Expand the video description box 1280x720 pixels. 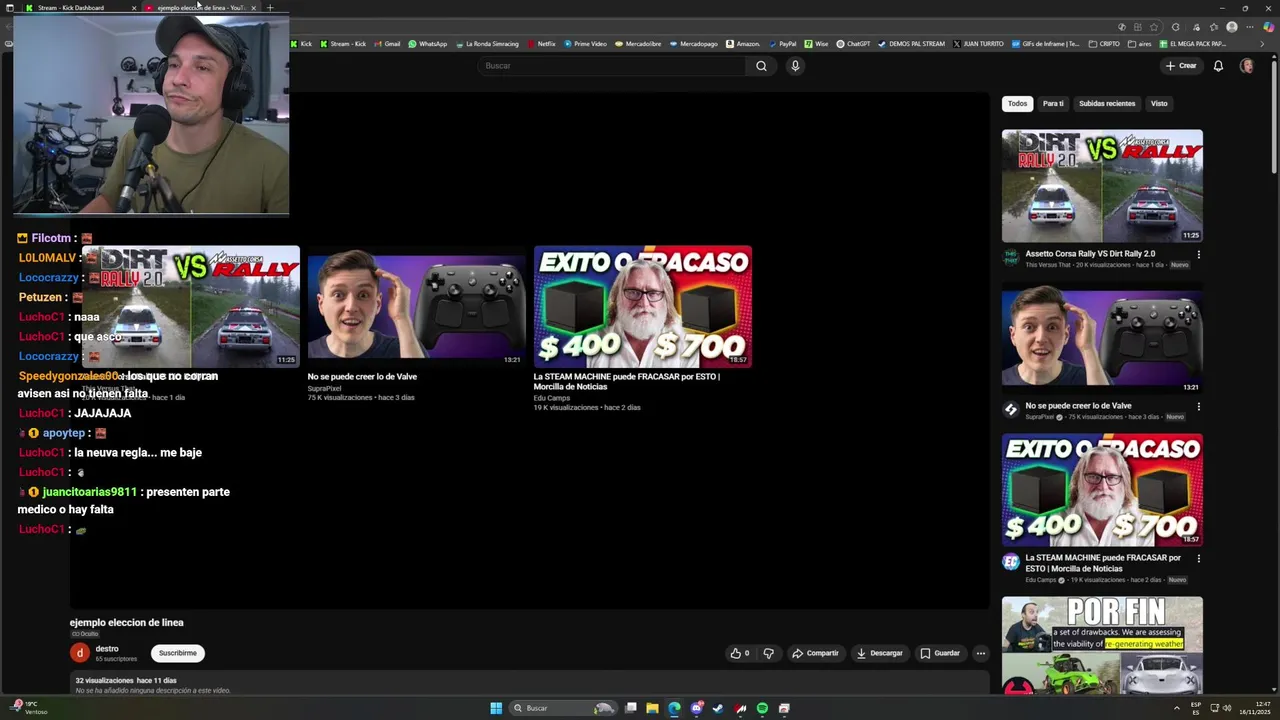click(x=529, y=685)
